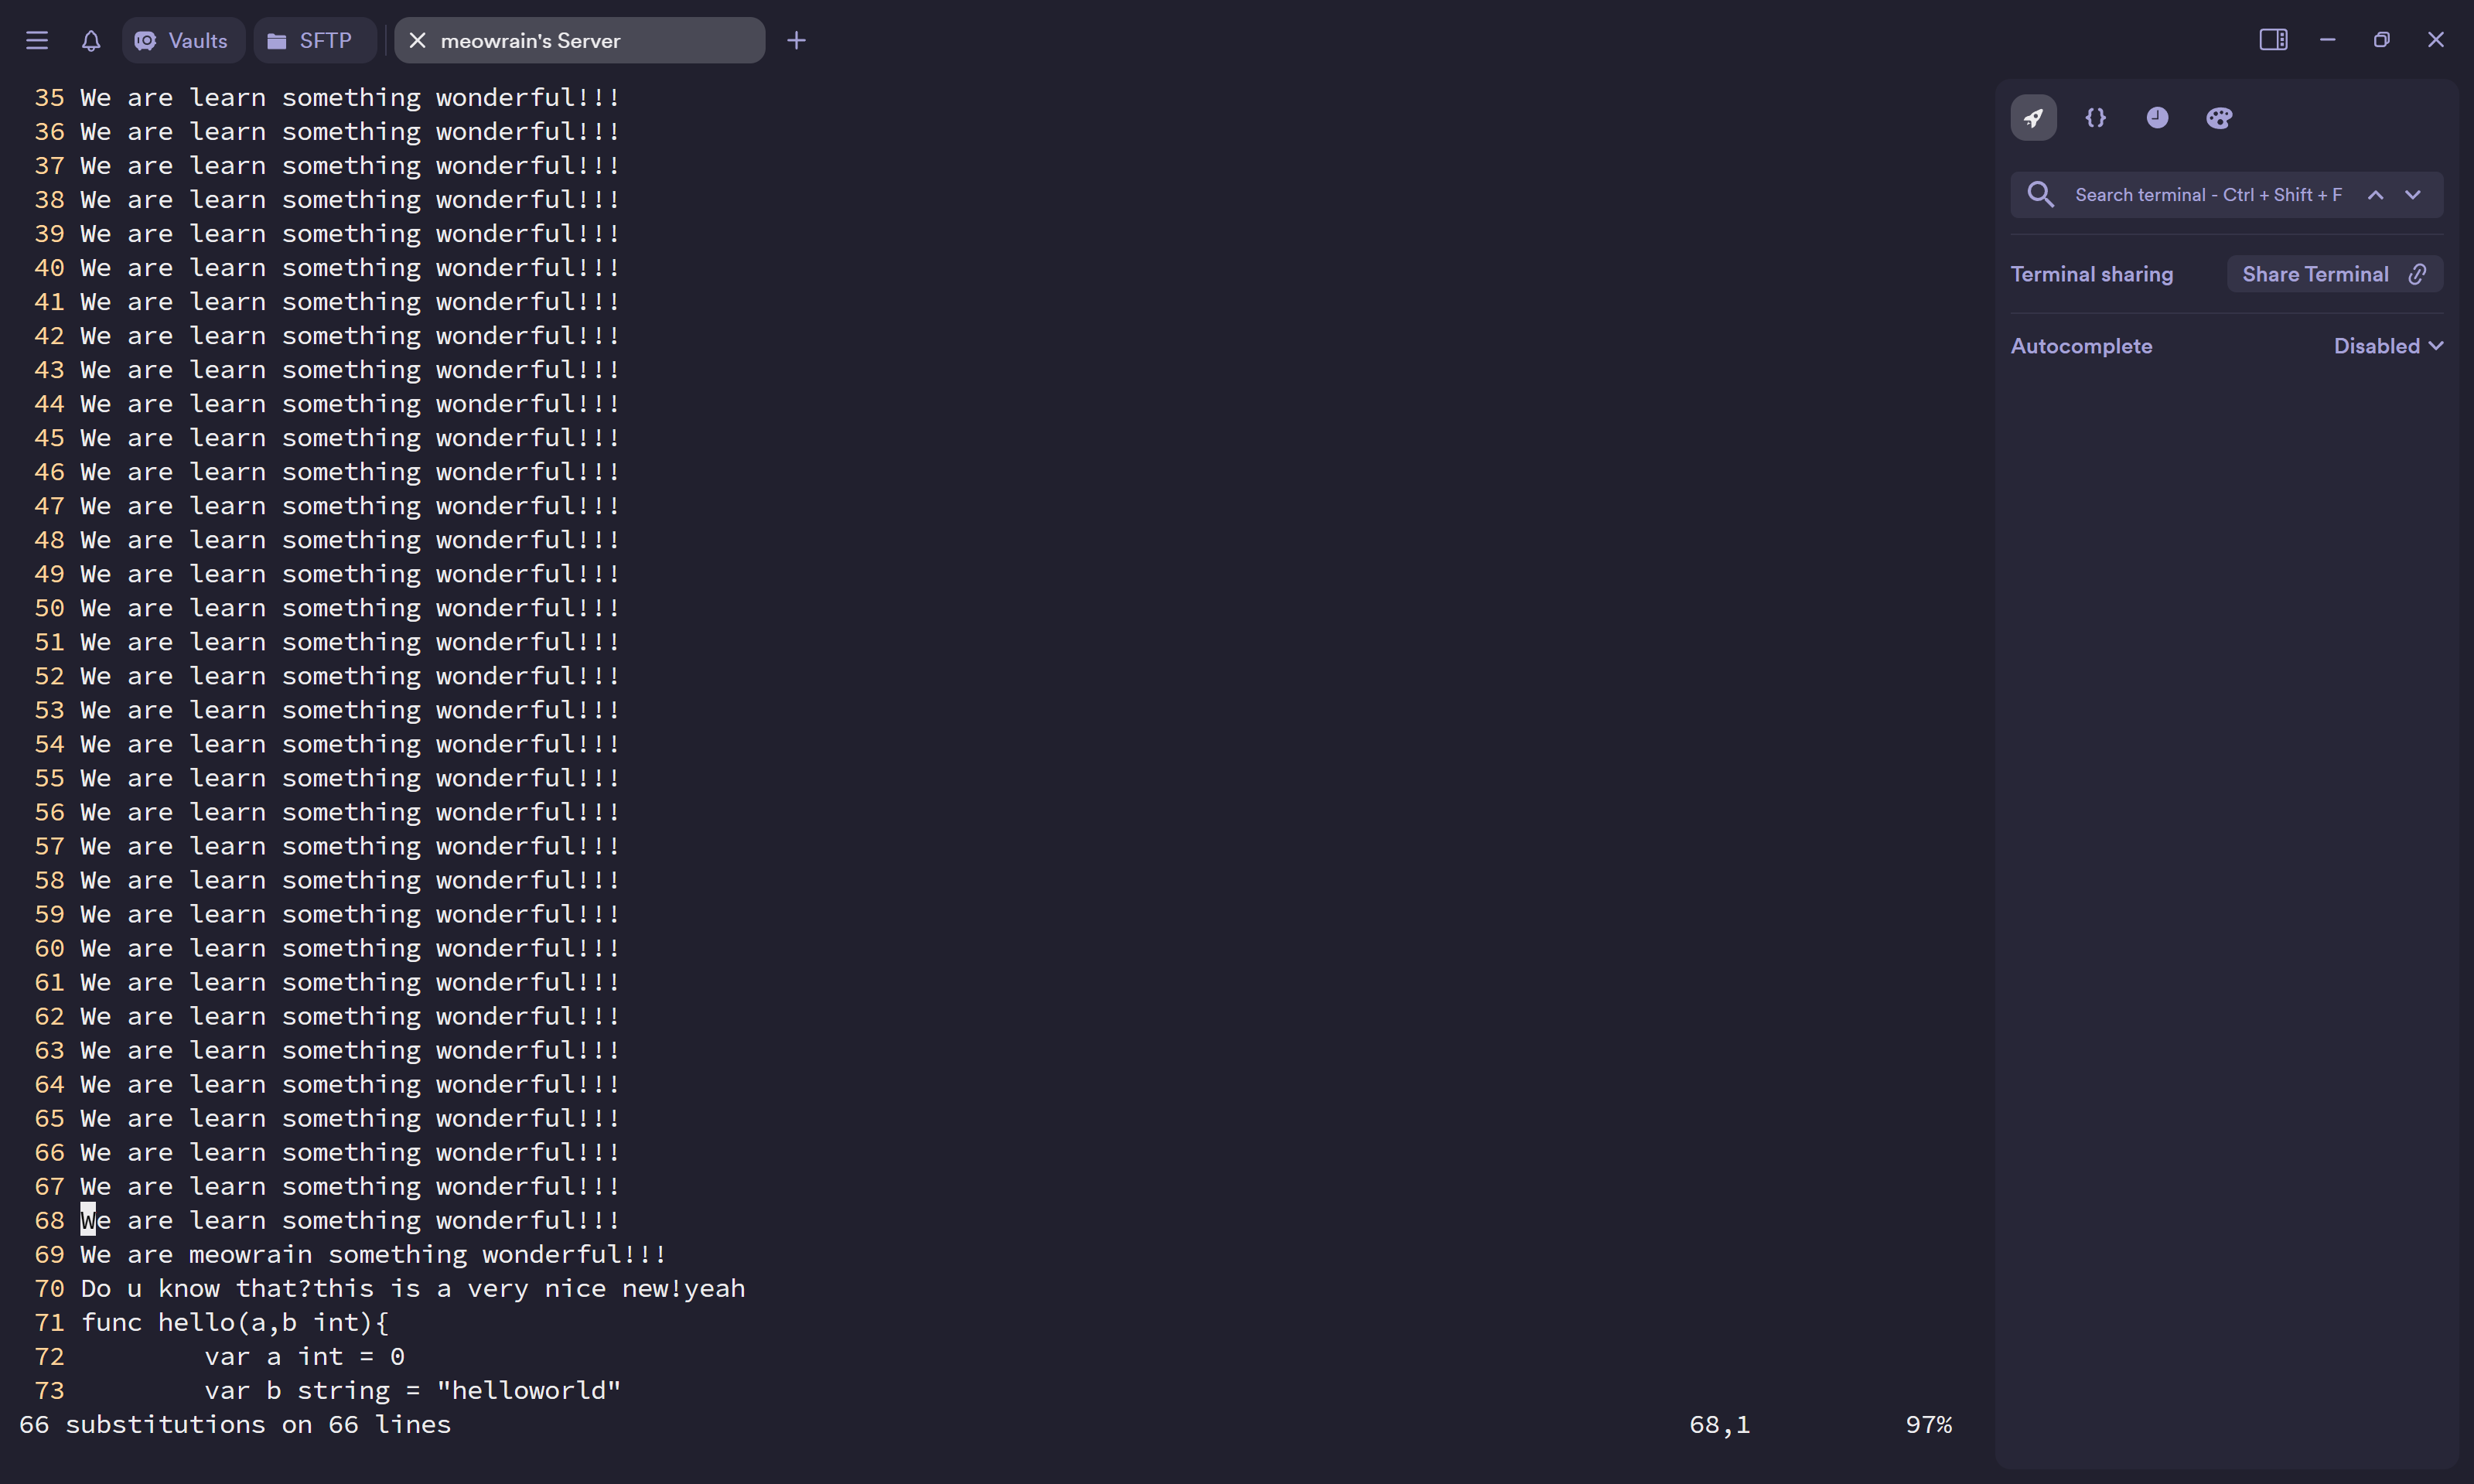Open the palette theme tab

click(2219, 118)
